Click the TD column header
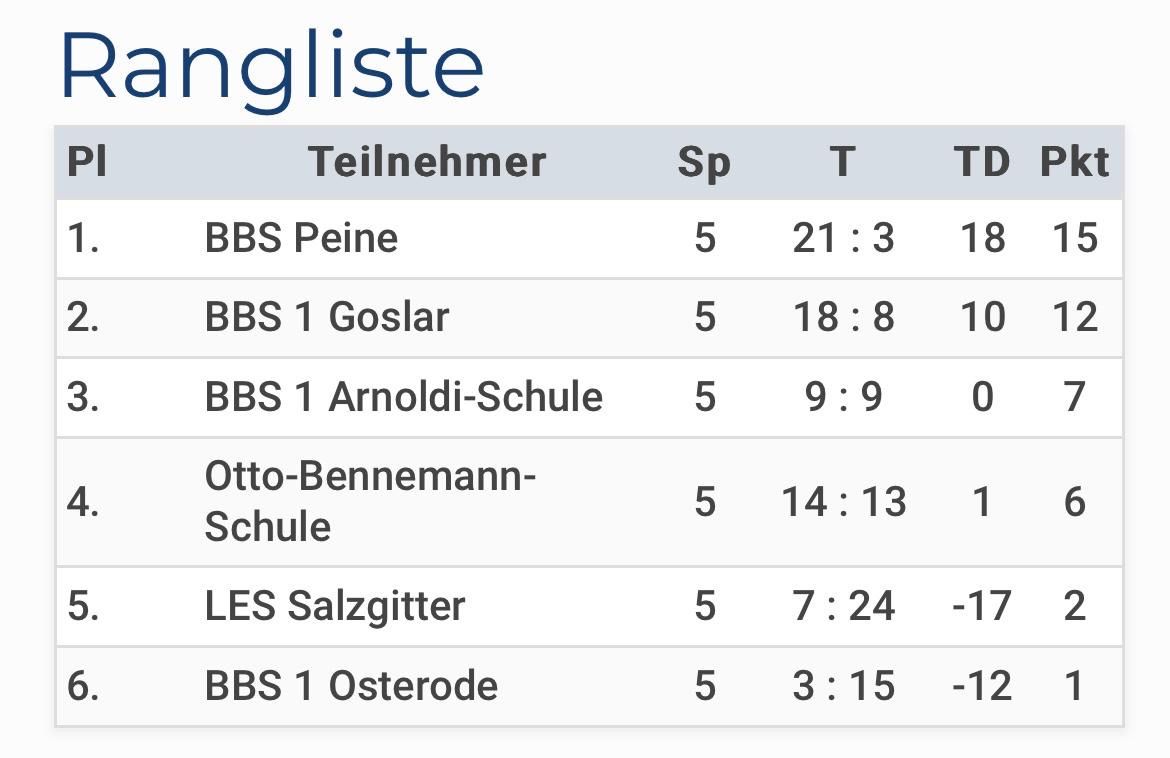Screen dimensions: 1170x758 pyautogui.click(x=982, y=162)
